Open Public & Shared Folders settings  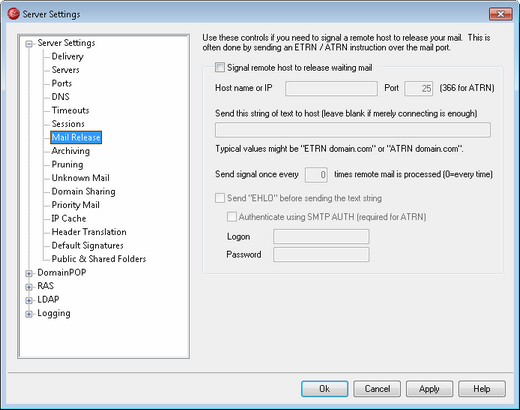99,259
